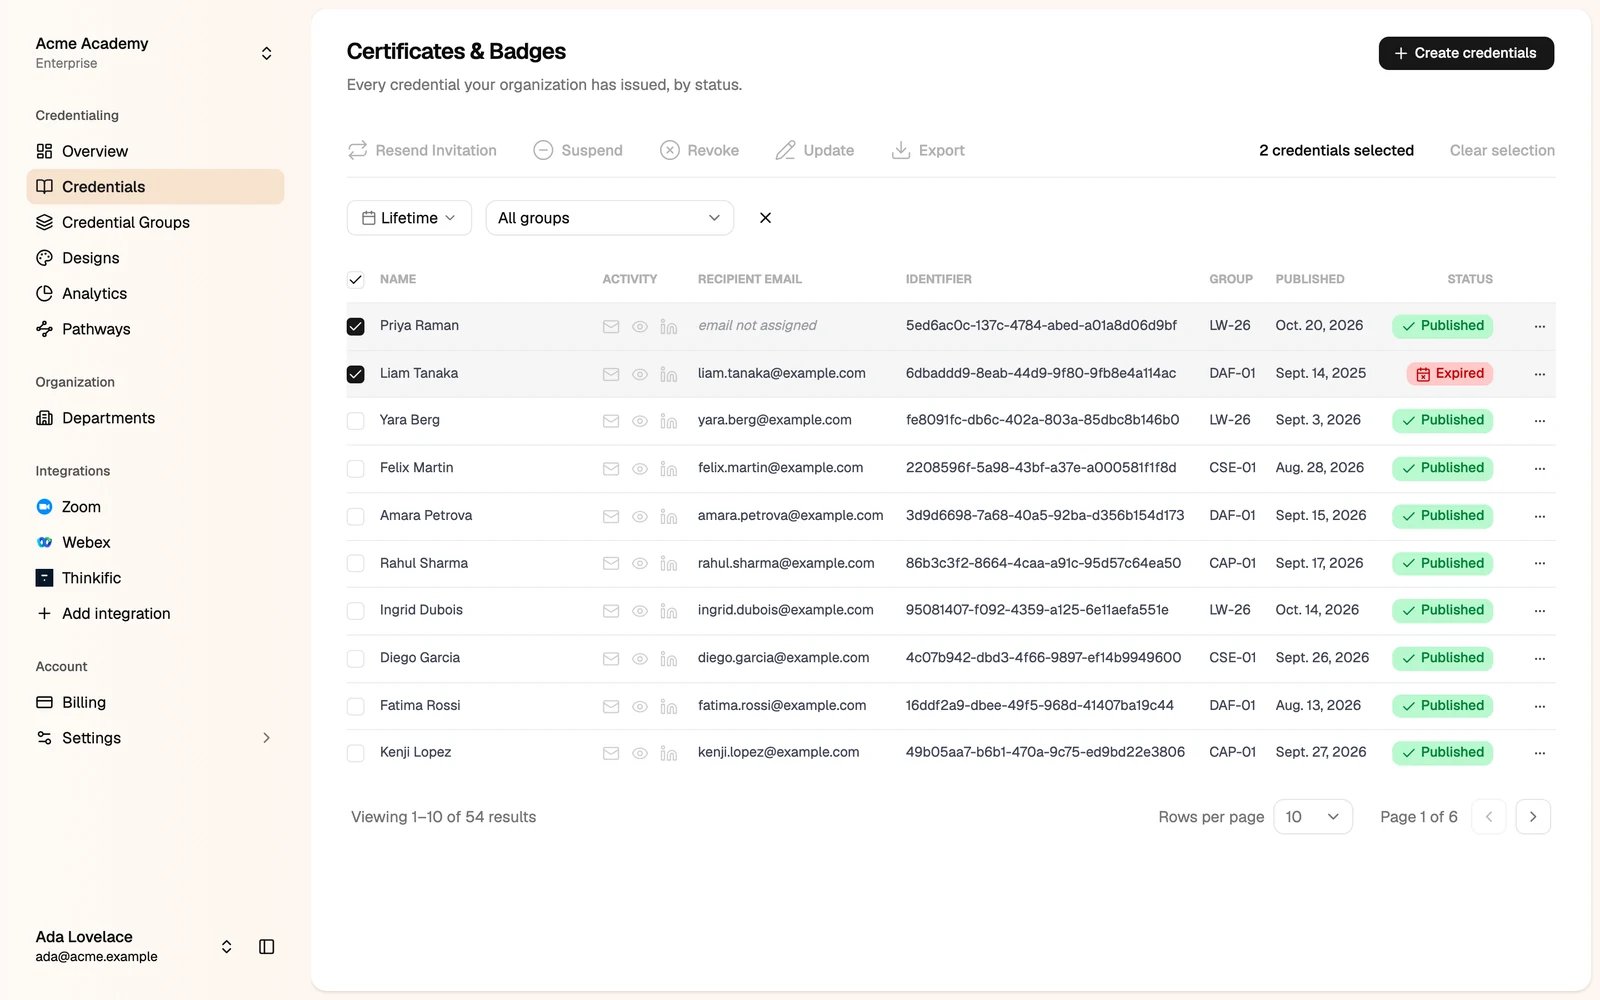Open the more options menu for Ingrid Dubois
1600x1000 pixels.
click(x=1540, y=611)
